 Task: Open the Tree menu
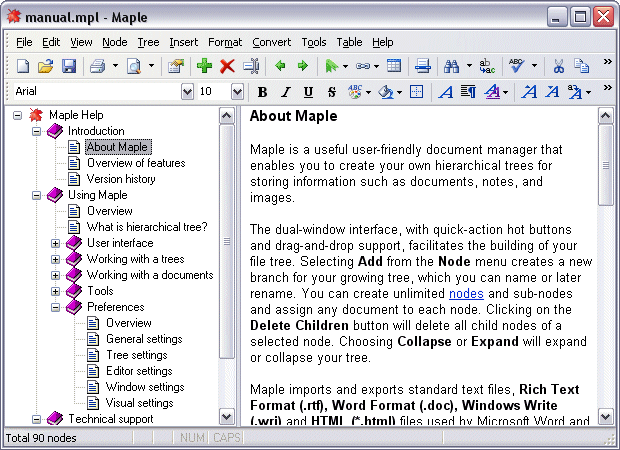(148, 42)
